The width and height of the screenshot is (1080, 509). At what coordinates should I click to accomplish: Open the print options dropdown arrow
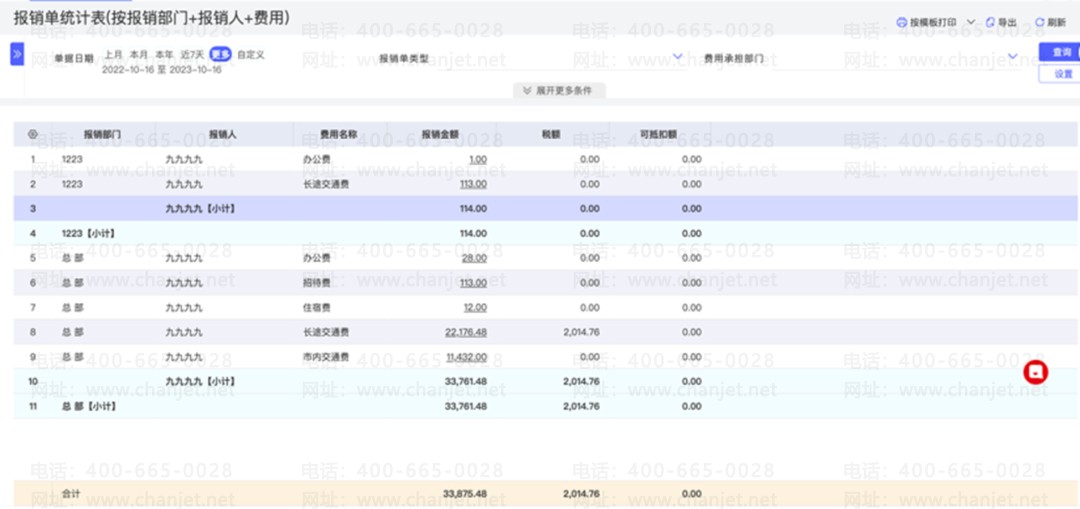[970, 22]
